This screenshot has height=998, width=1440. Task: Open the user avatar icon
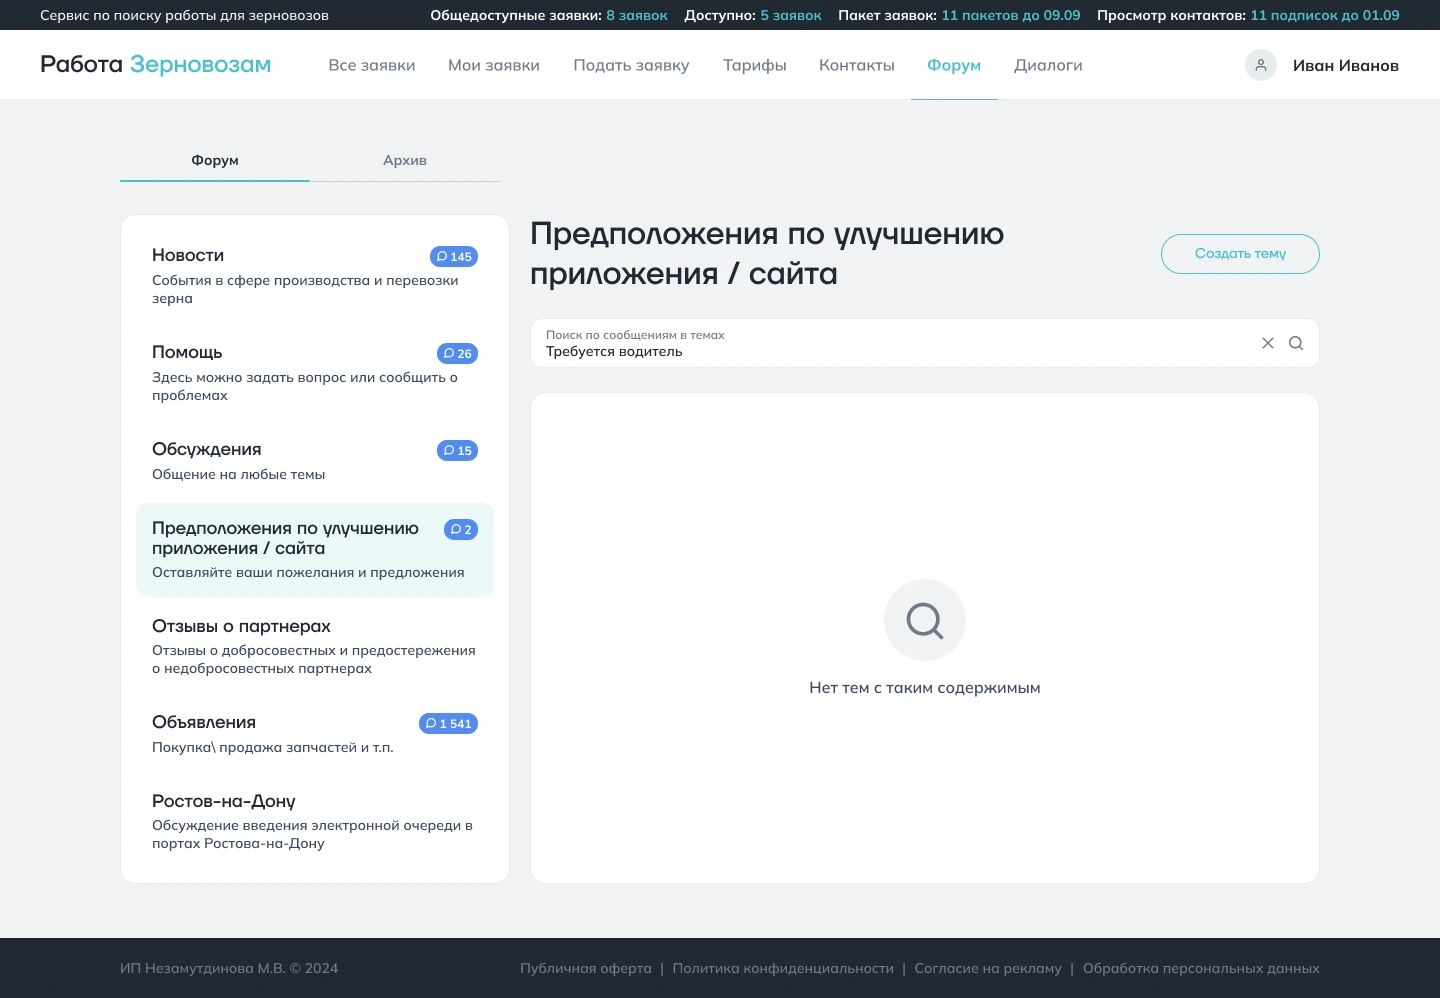(1261, 65)
